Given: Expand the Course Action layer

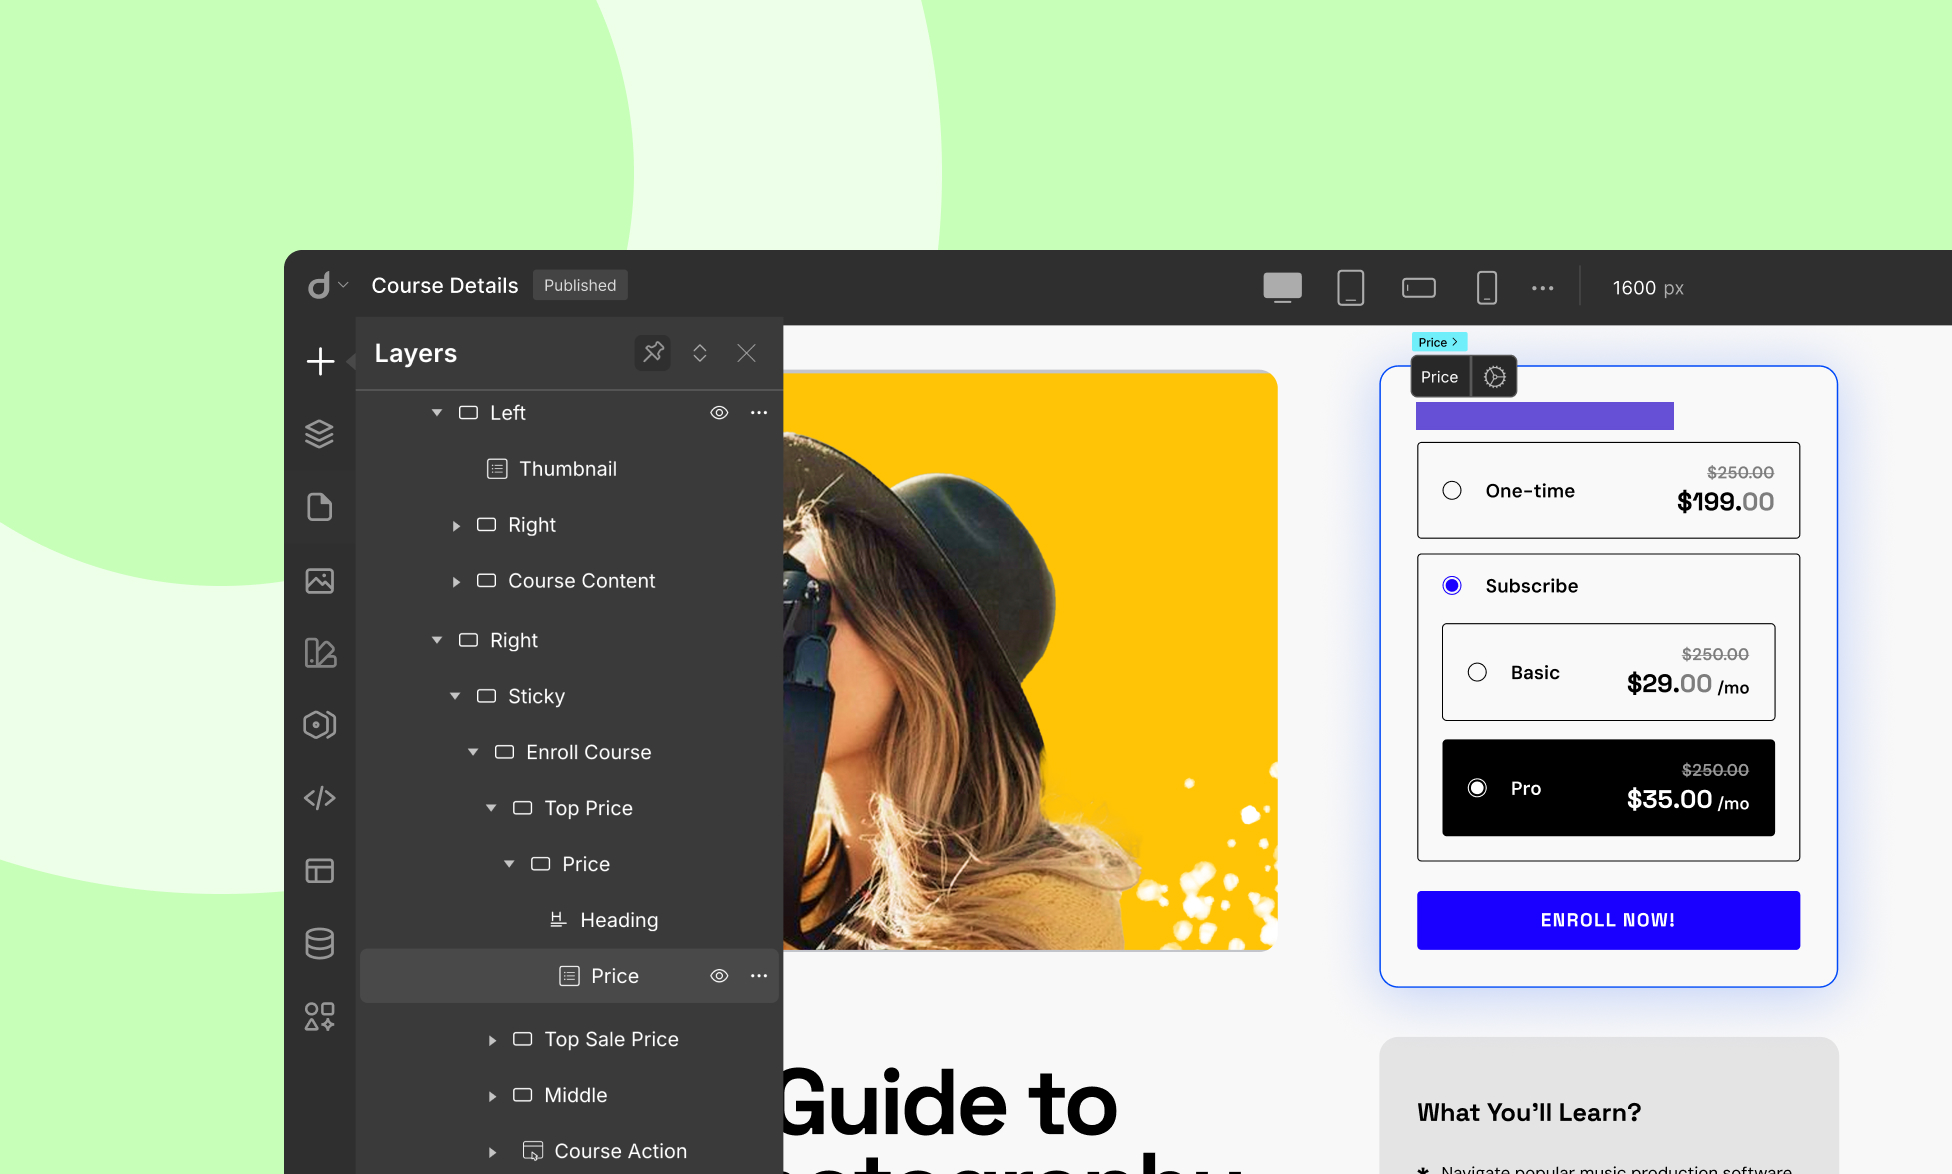Looking at the screenshot, I should (x=492, y=1153).
